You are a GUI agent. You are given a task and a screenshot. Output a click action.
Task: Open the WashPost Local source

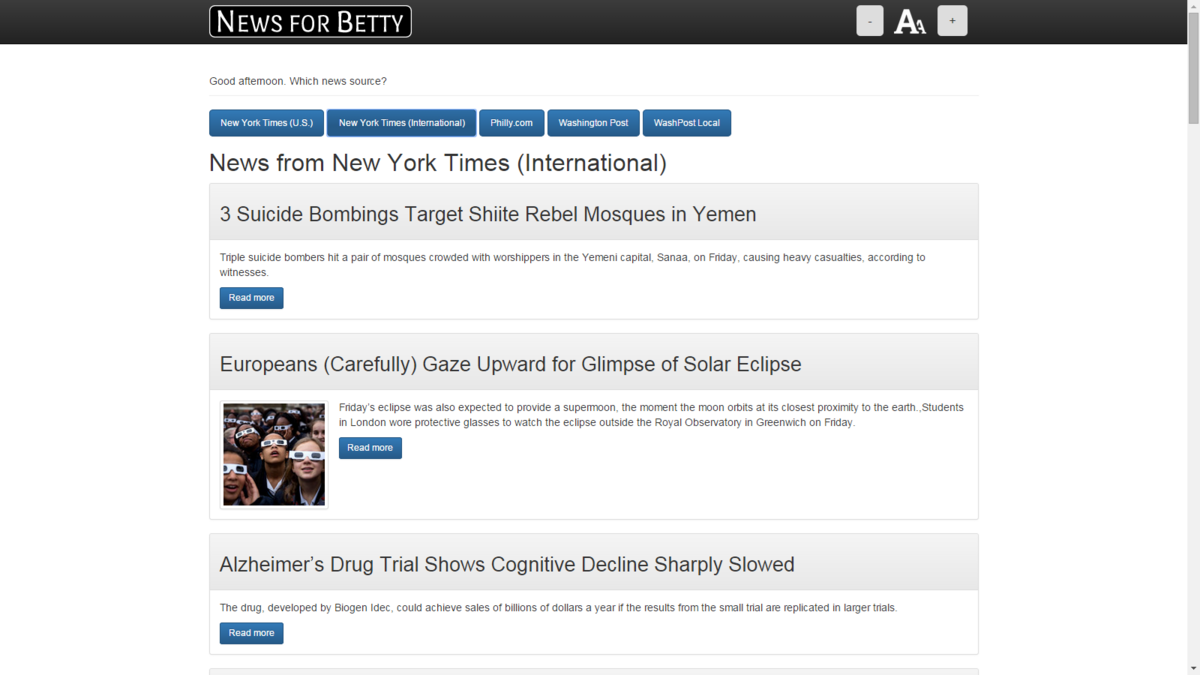[x=687, y=123]
